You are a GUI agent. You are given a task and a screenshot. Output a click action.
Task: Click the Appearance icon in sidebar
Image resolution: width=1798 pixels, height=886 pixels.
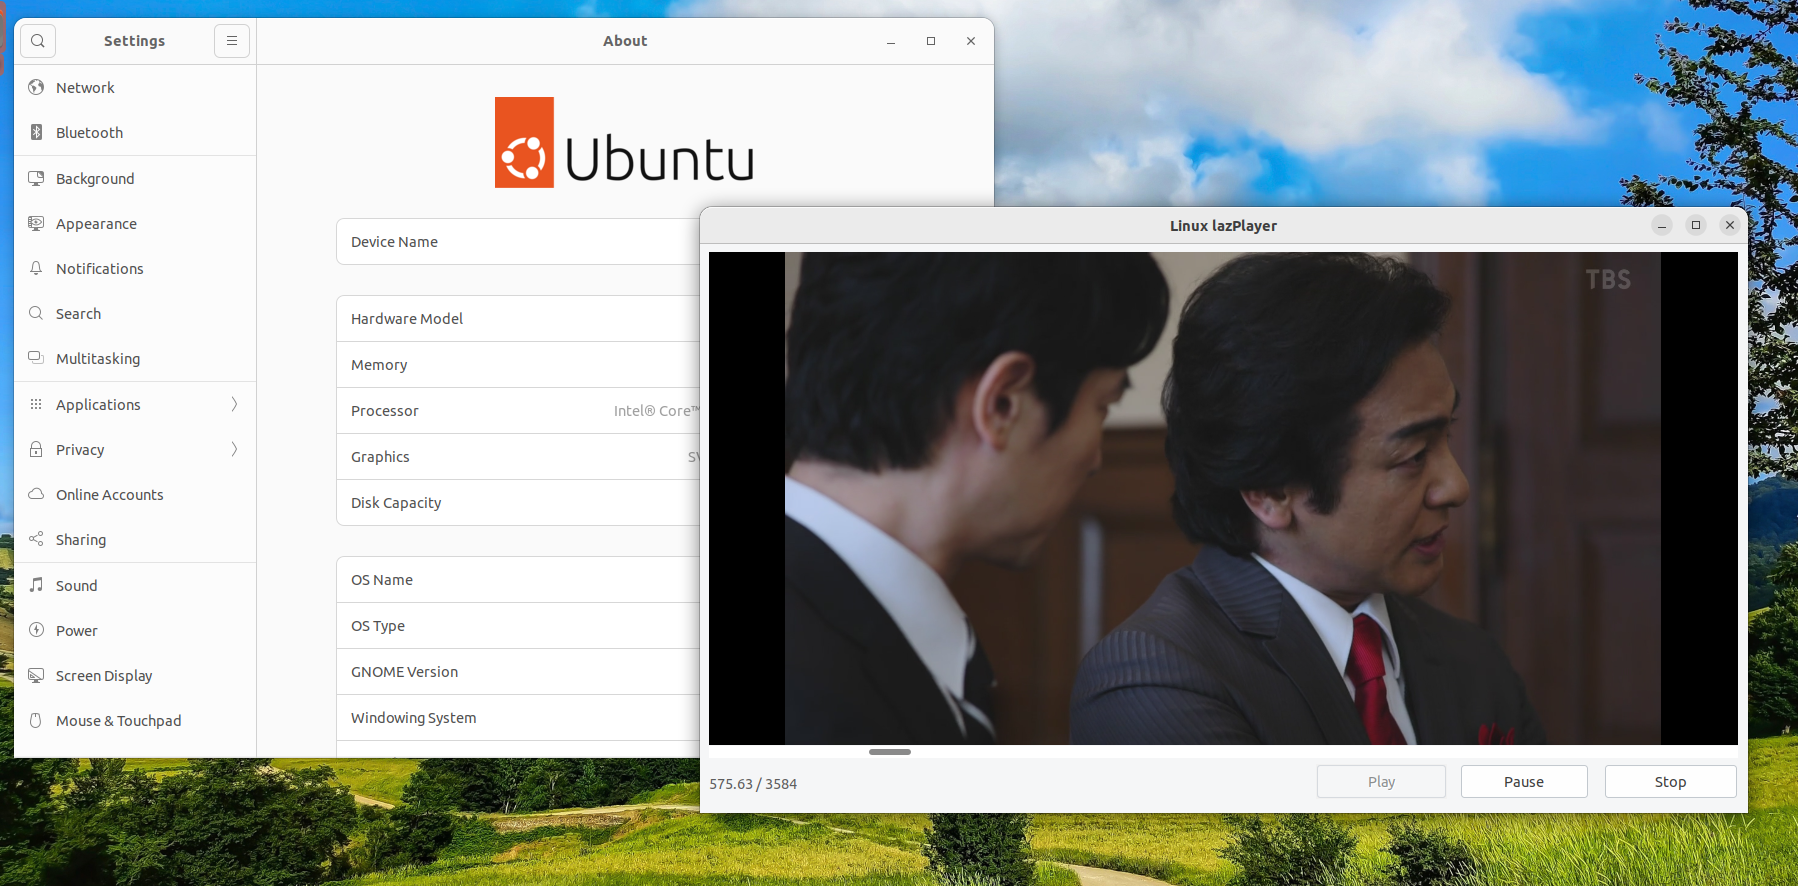coord(36,223)
